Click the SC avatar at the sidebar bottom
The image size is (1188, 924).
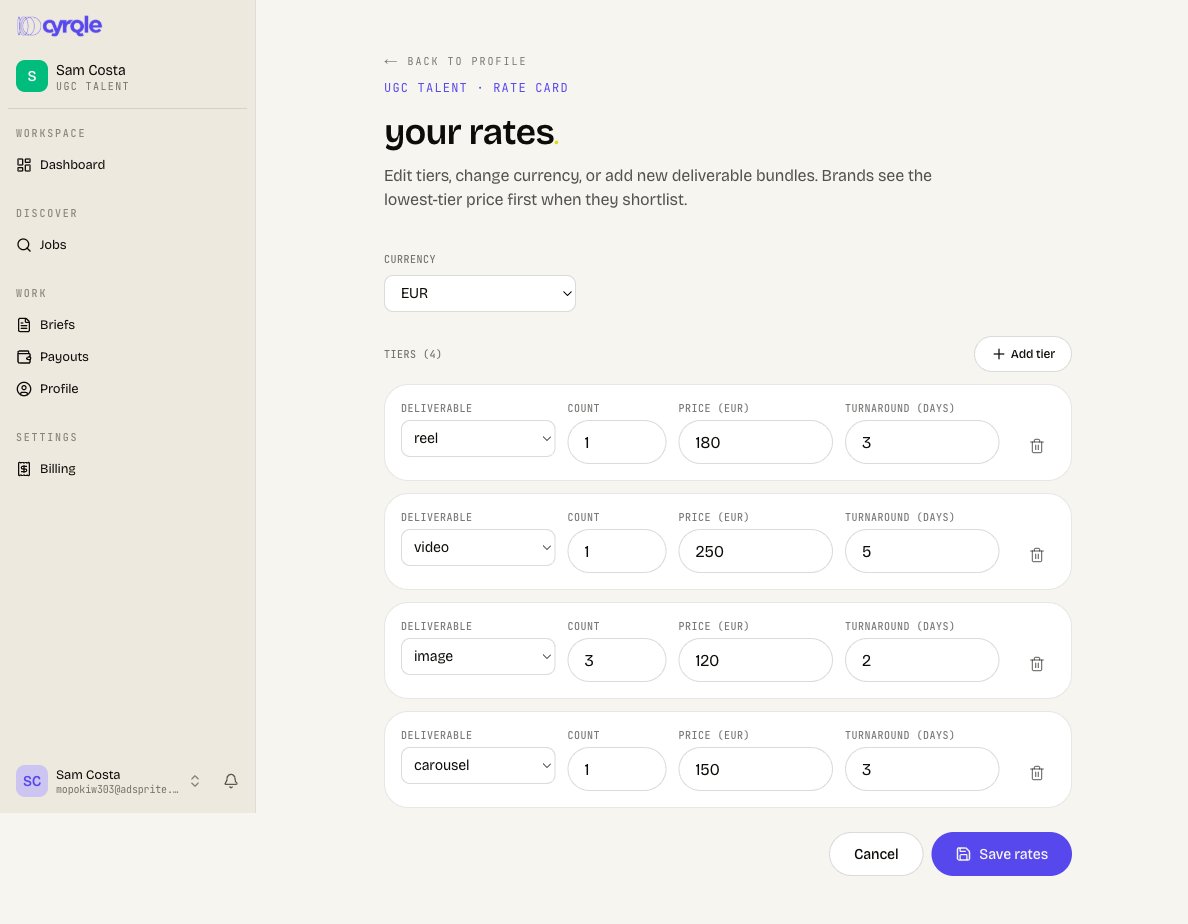click(32, 781)
